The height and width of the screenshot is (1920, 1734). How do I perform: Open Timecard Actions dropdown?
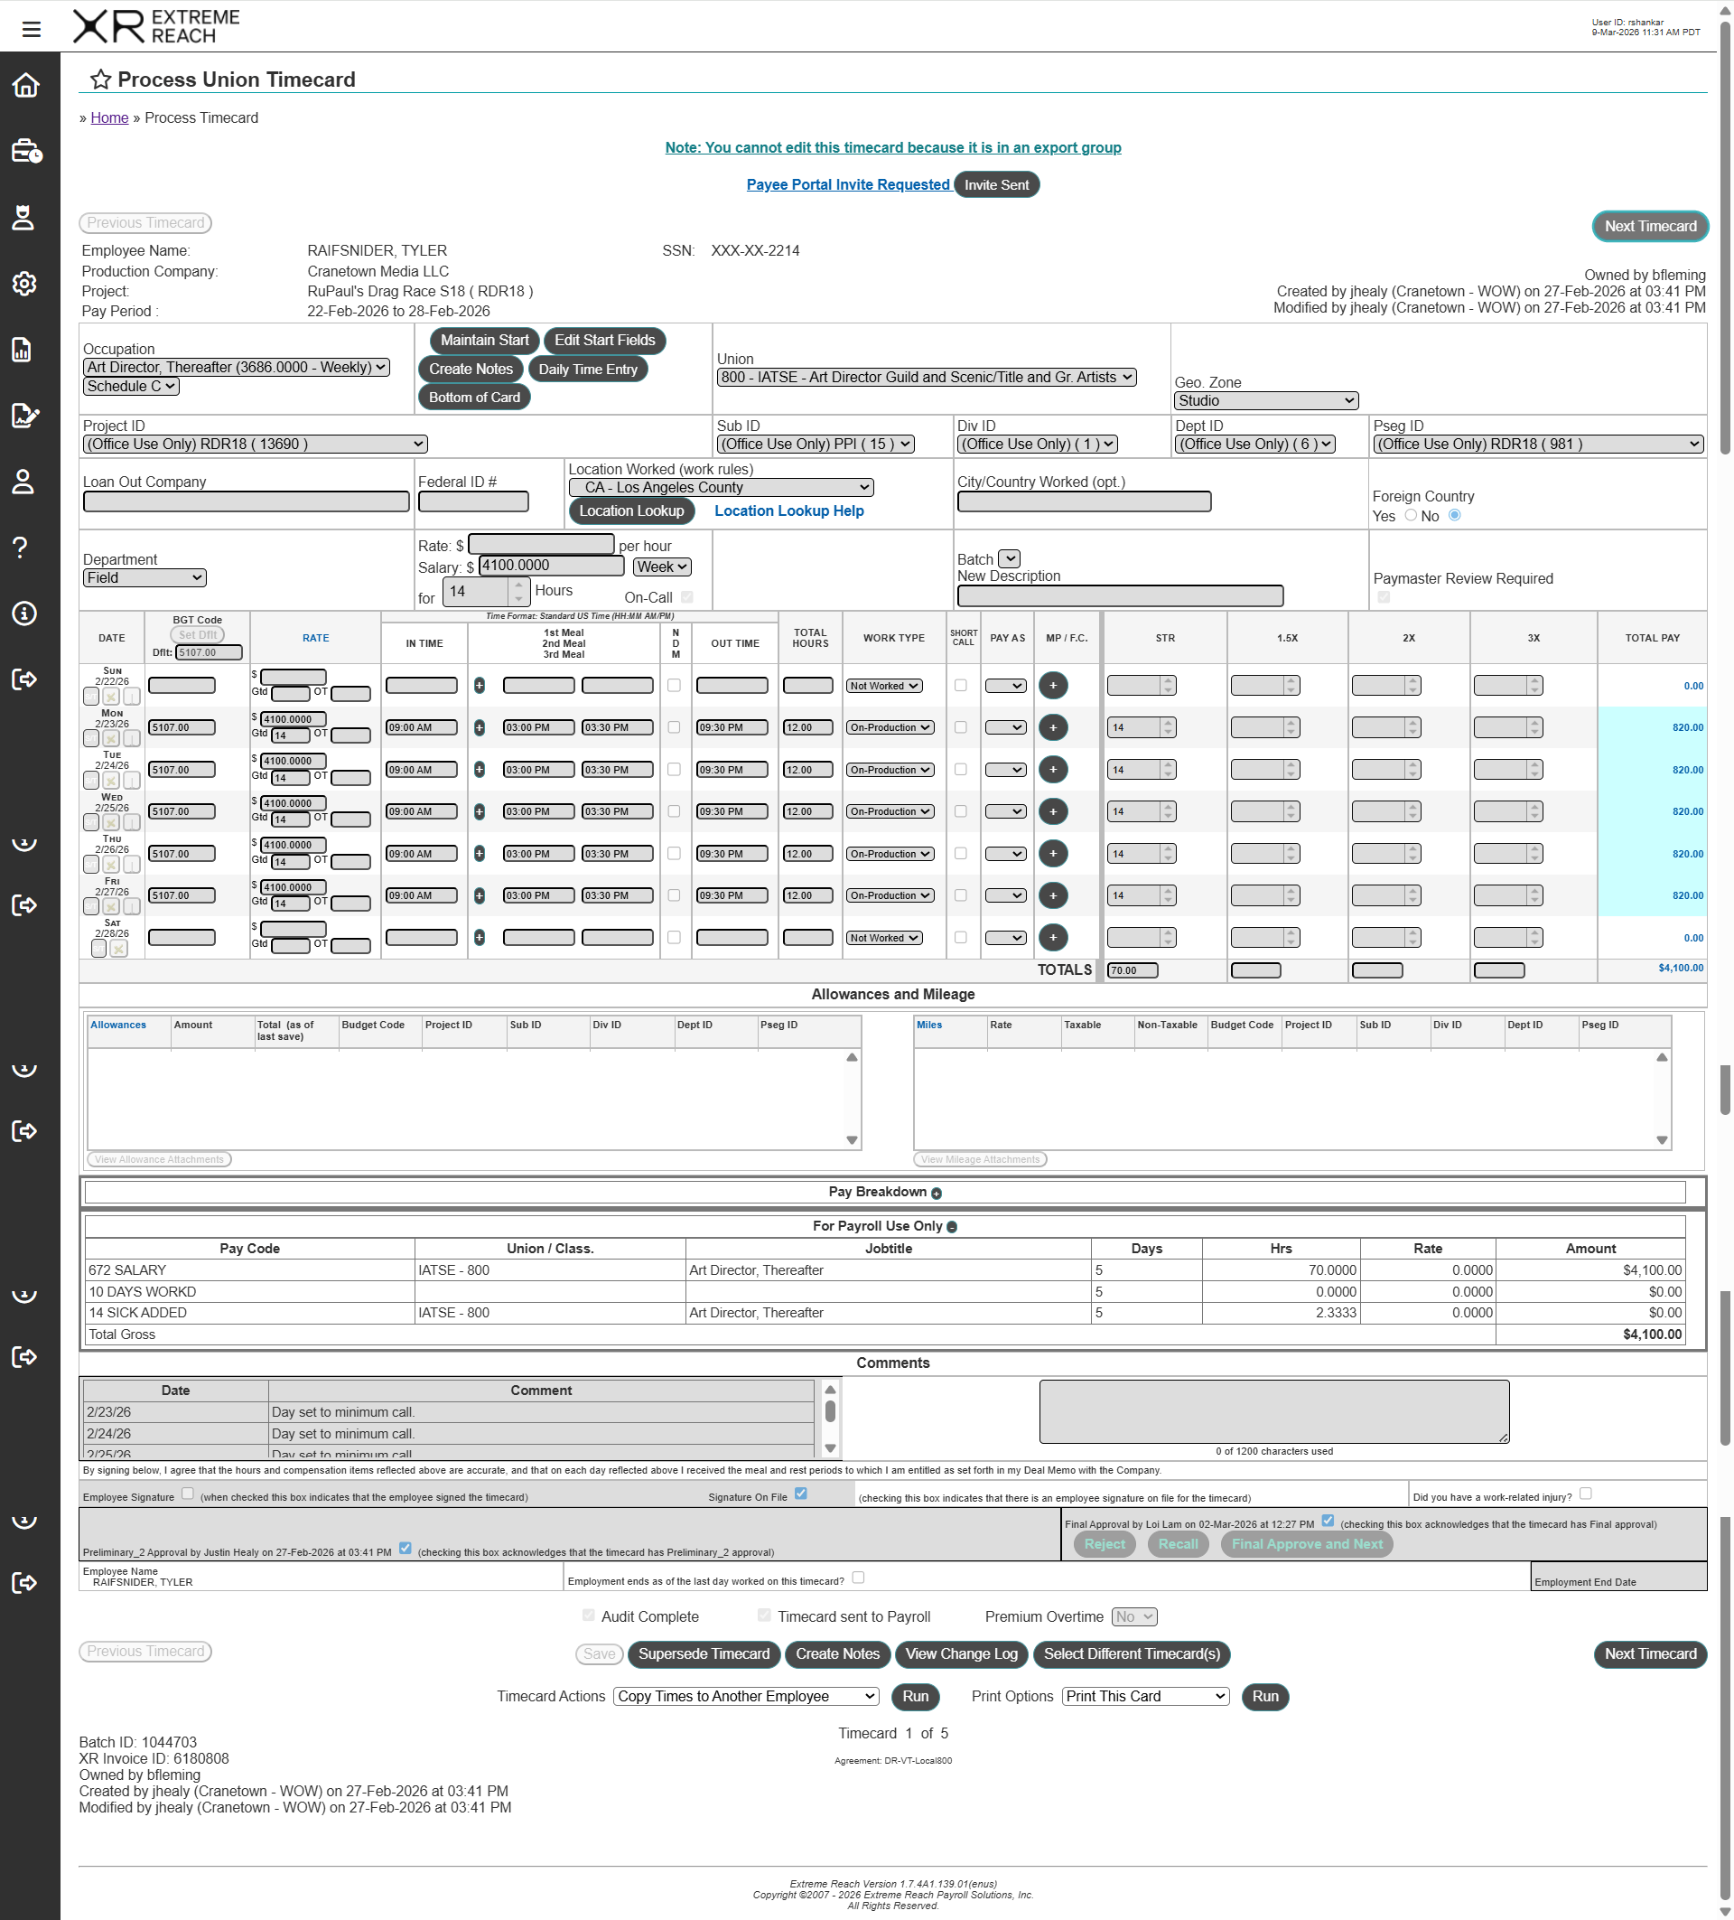point(746,1697)
